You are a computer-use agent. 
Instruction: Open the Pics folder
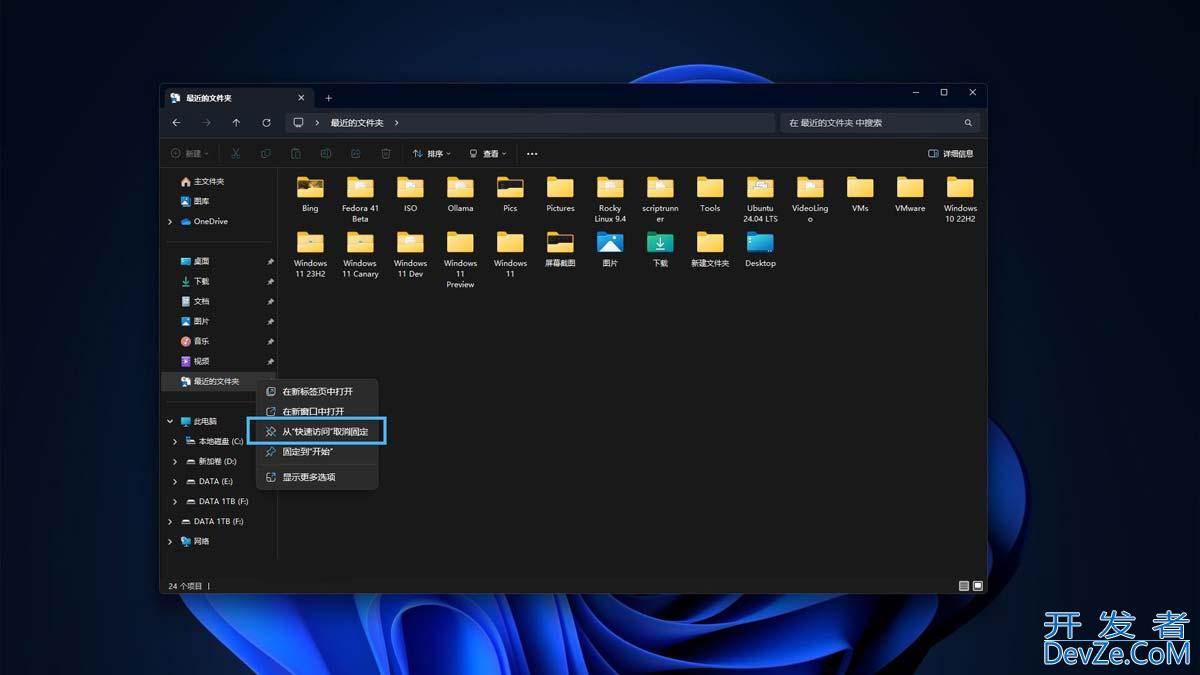click(510, 195)
